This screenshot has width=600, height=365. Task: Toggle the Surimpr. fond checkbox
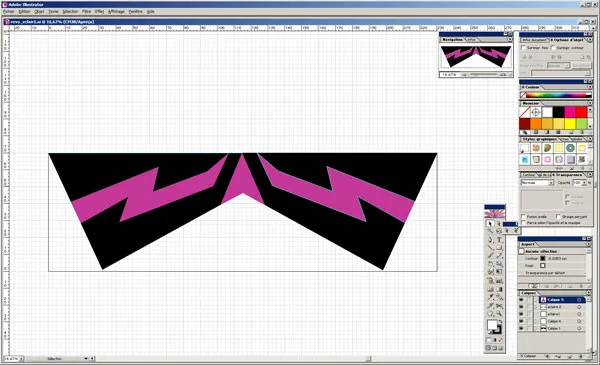pos(523,48)
